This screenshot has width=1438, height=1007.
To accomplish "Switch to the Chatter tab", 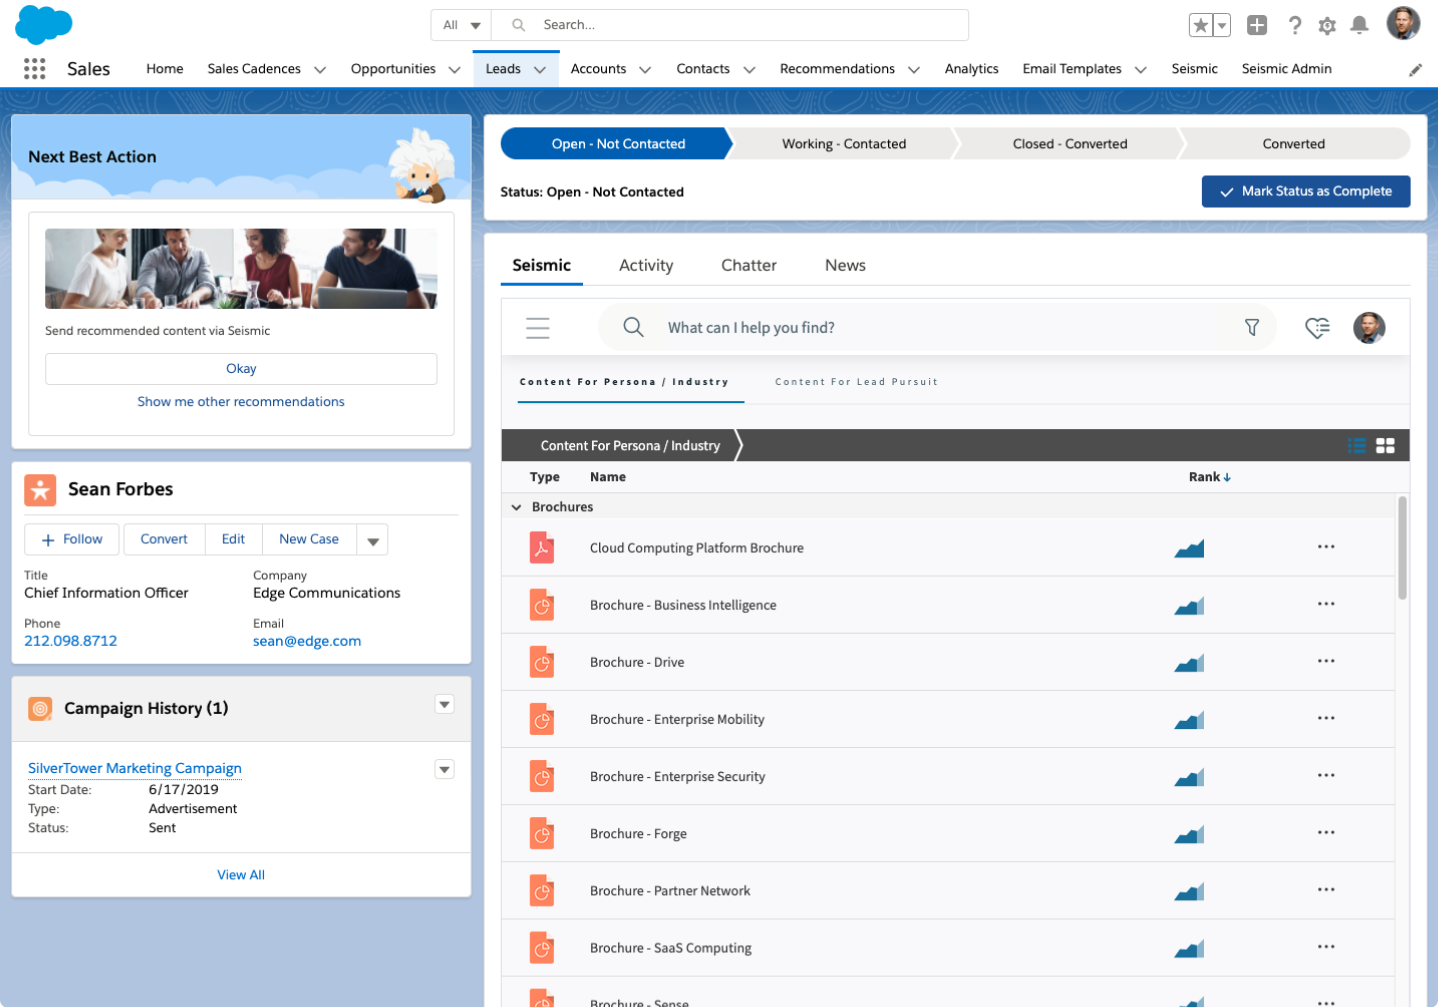I will [749, 265].
